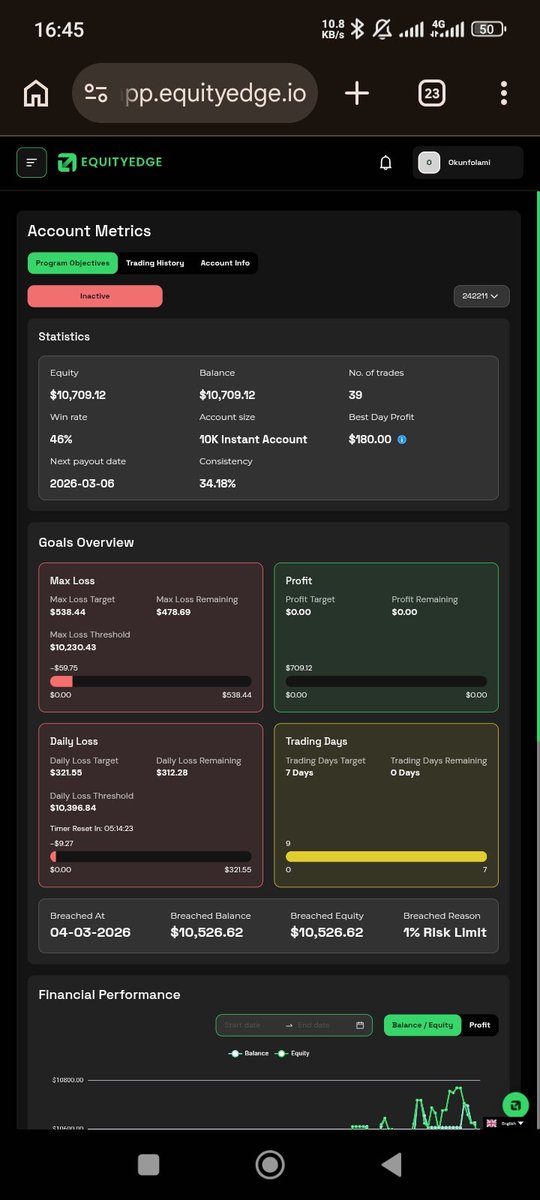Click the Financial Performance heading
The width and height of the screenshot is (540, 1200).
click(109, 995)
